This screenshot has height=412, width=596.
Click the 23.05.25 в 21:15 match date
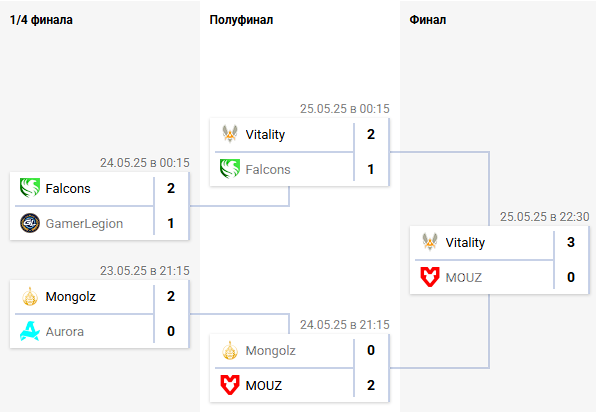tap(144, 271)
